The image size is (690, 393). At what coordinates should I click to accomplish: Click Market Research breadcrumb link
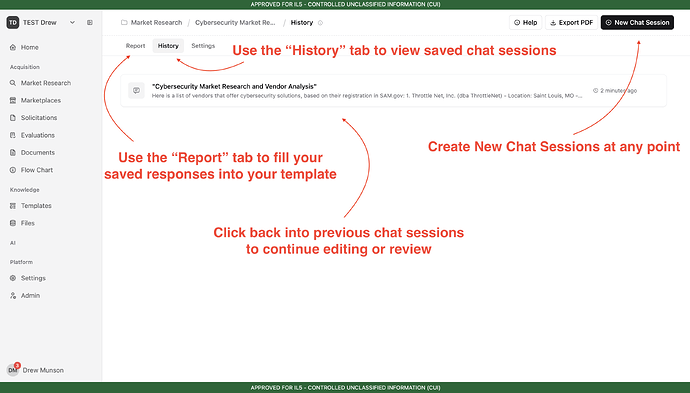[x=156, y=22]
